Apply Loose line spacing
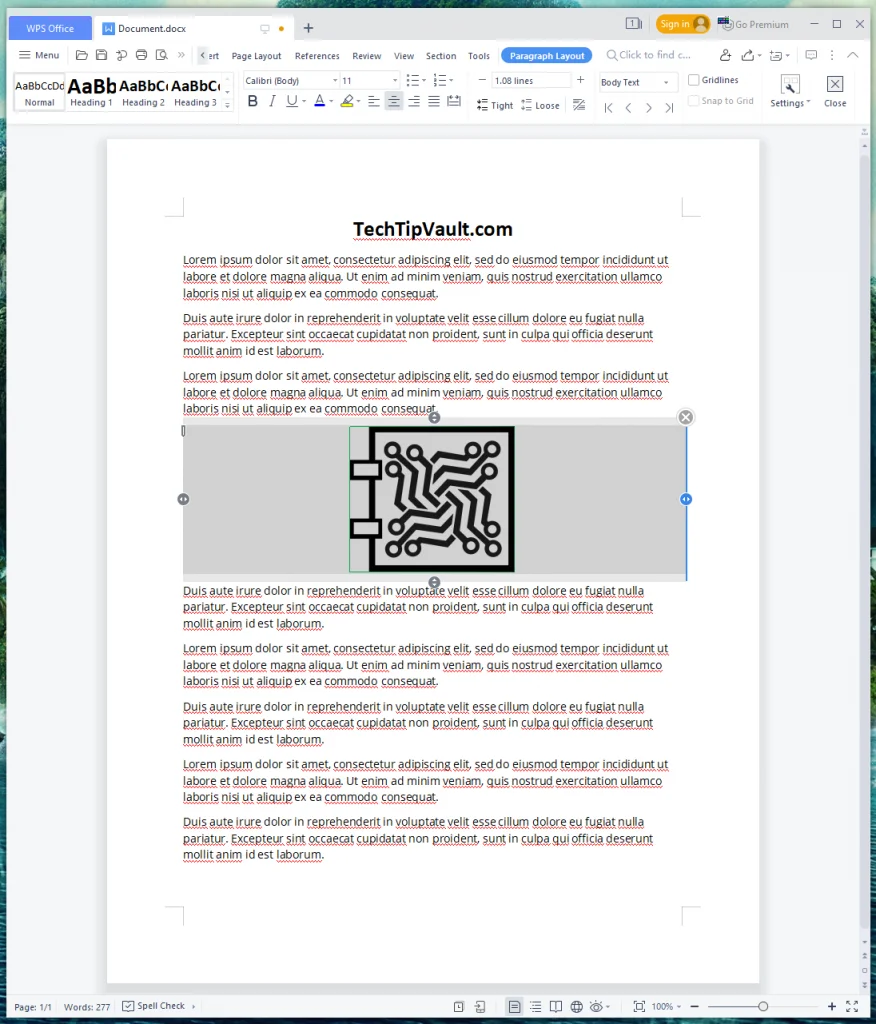 click(x=540, y=105)
